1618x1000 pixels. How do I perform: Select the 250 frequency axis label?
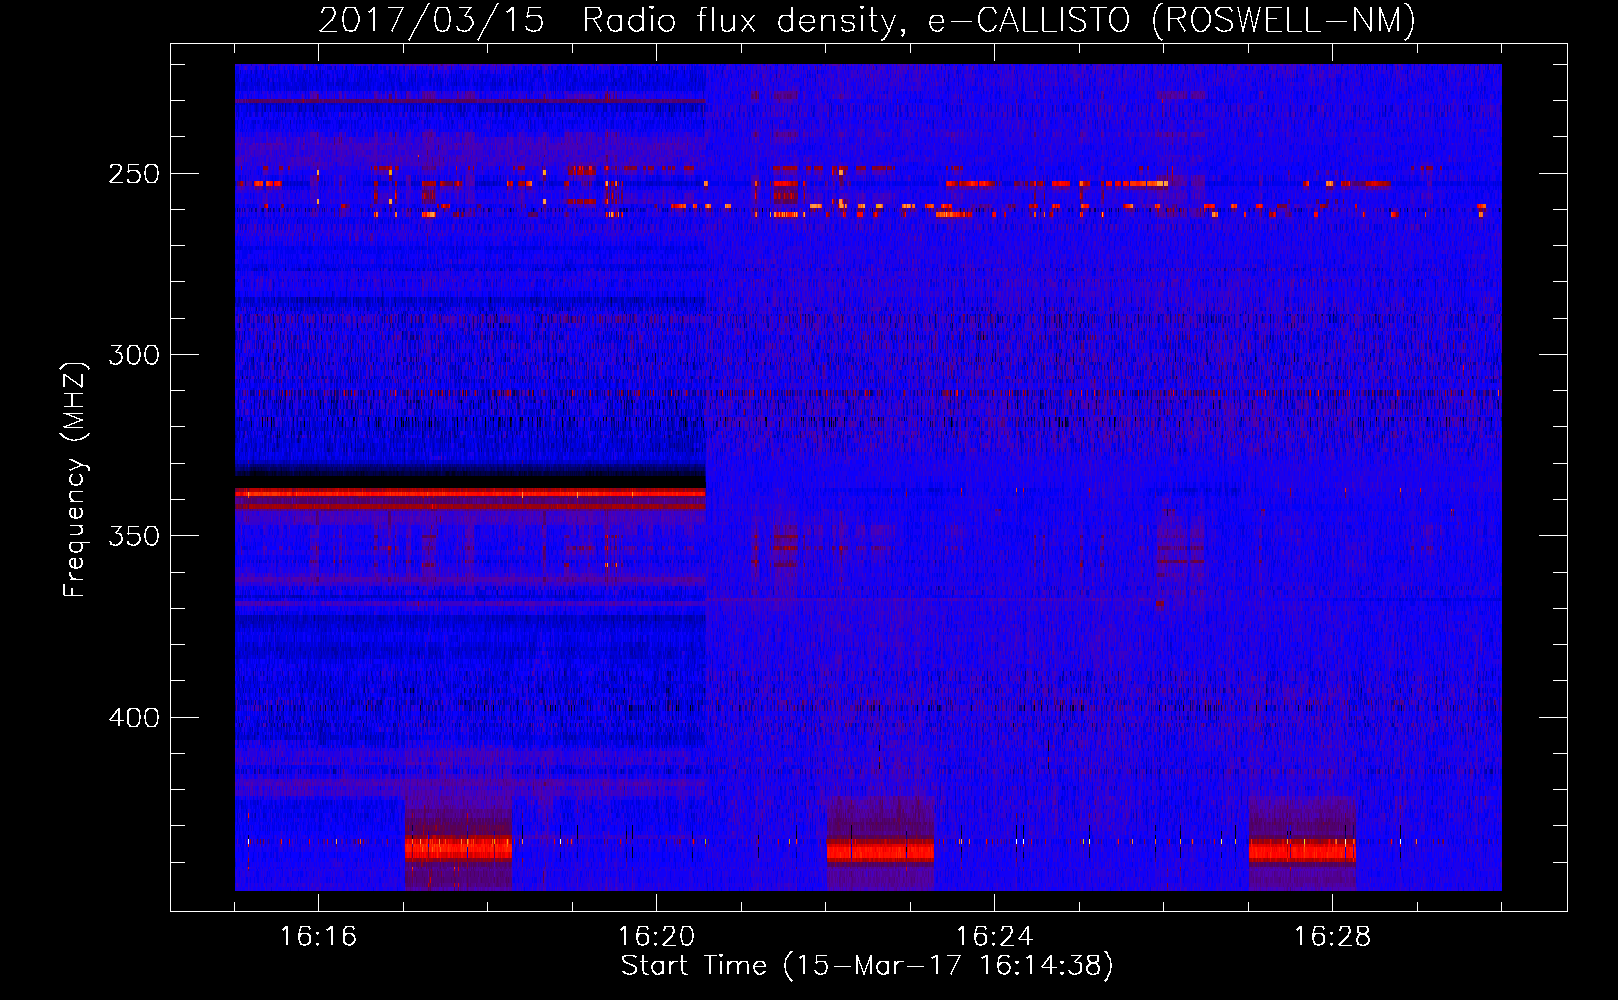tap(134, 174)
